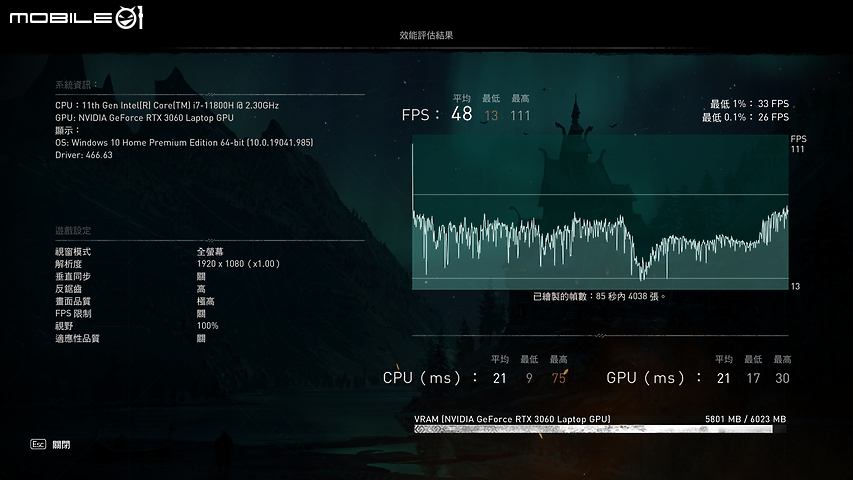The height and width of the screenshot is (480, 853).
Task: Click the CPU (ms) average value 21
Action: click(499, 378)
